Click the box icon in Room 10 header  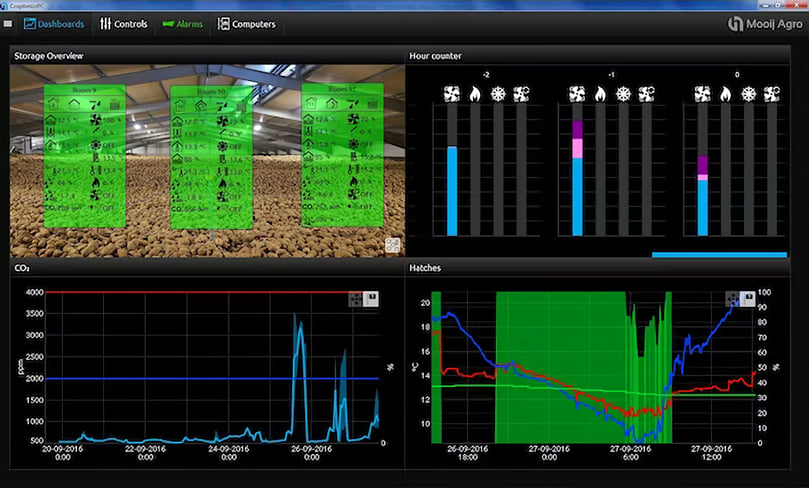click(241, 106)
